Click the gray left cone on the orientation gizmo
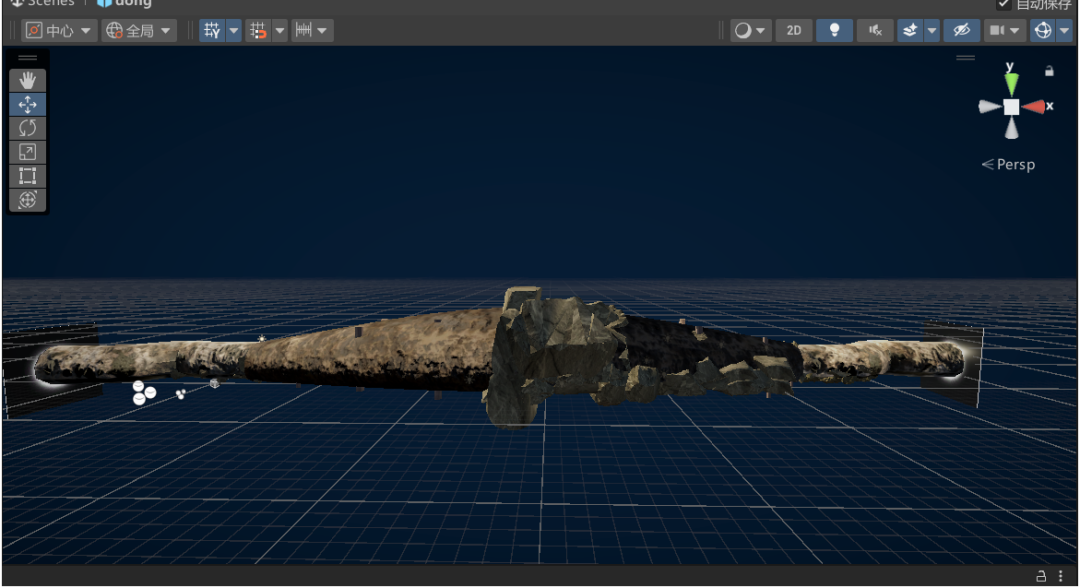The height and width of the screenshot is (588, 1080). coord(990,107)
